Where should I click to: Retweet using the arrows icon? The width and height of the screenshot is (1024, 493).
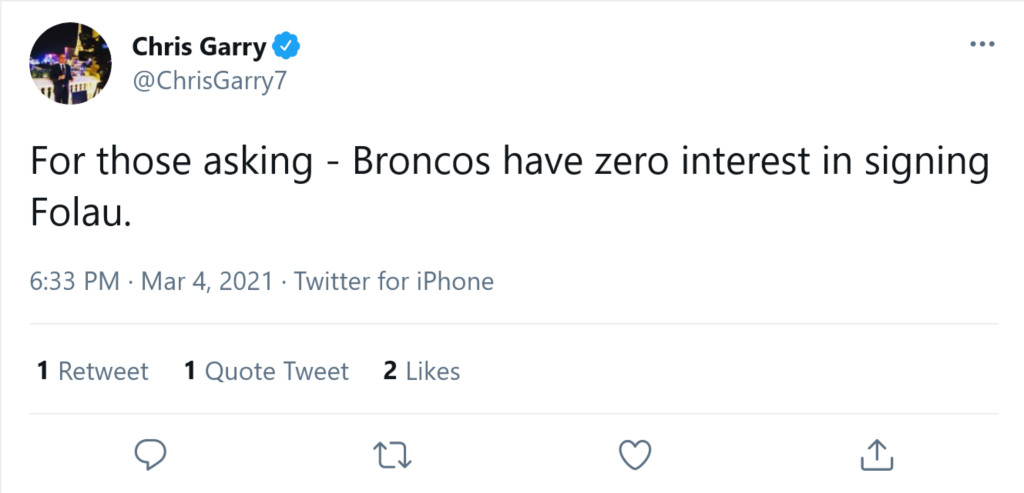click(392, 454)
